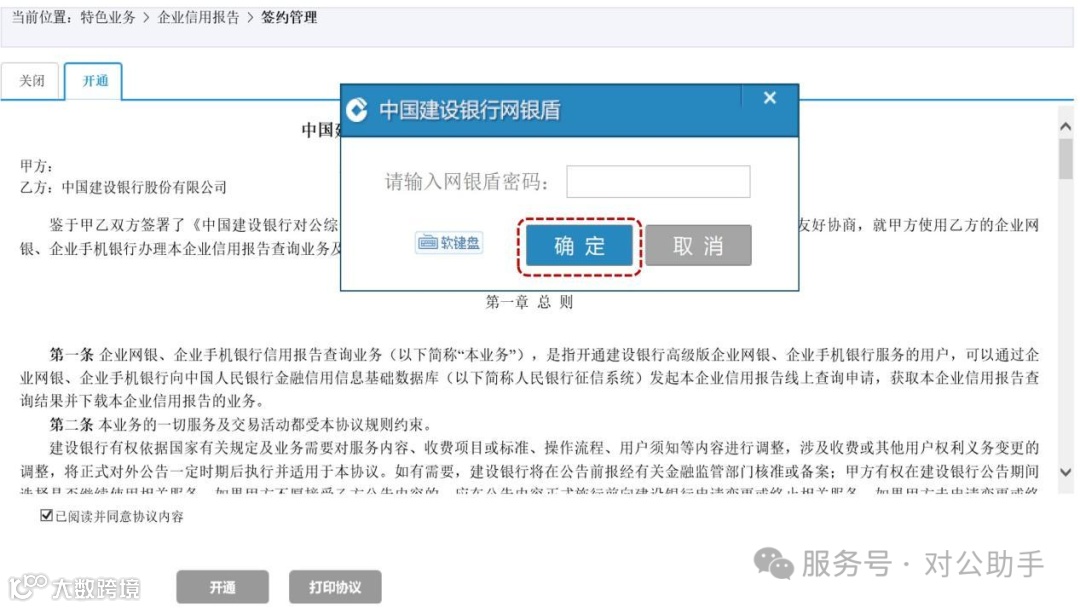
Task: Click the CCB logo in dialog title
Action: pyautogui.click(x=357, y=109)
